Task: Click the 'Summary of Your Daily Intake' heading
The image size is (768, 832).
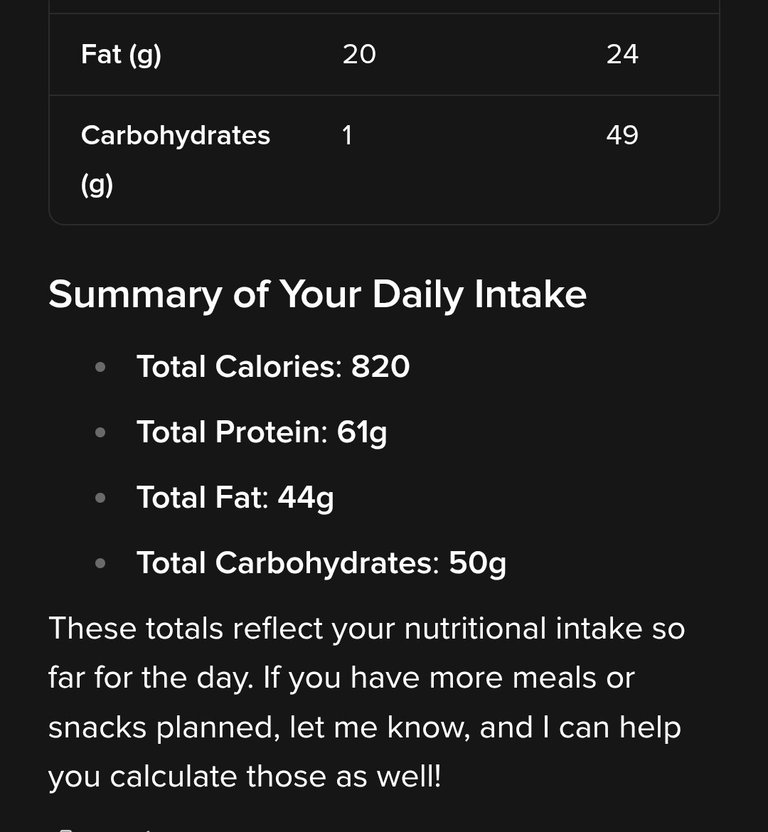Action: pyautogui.click(x=317, y=294)
